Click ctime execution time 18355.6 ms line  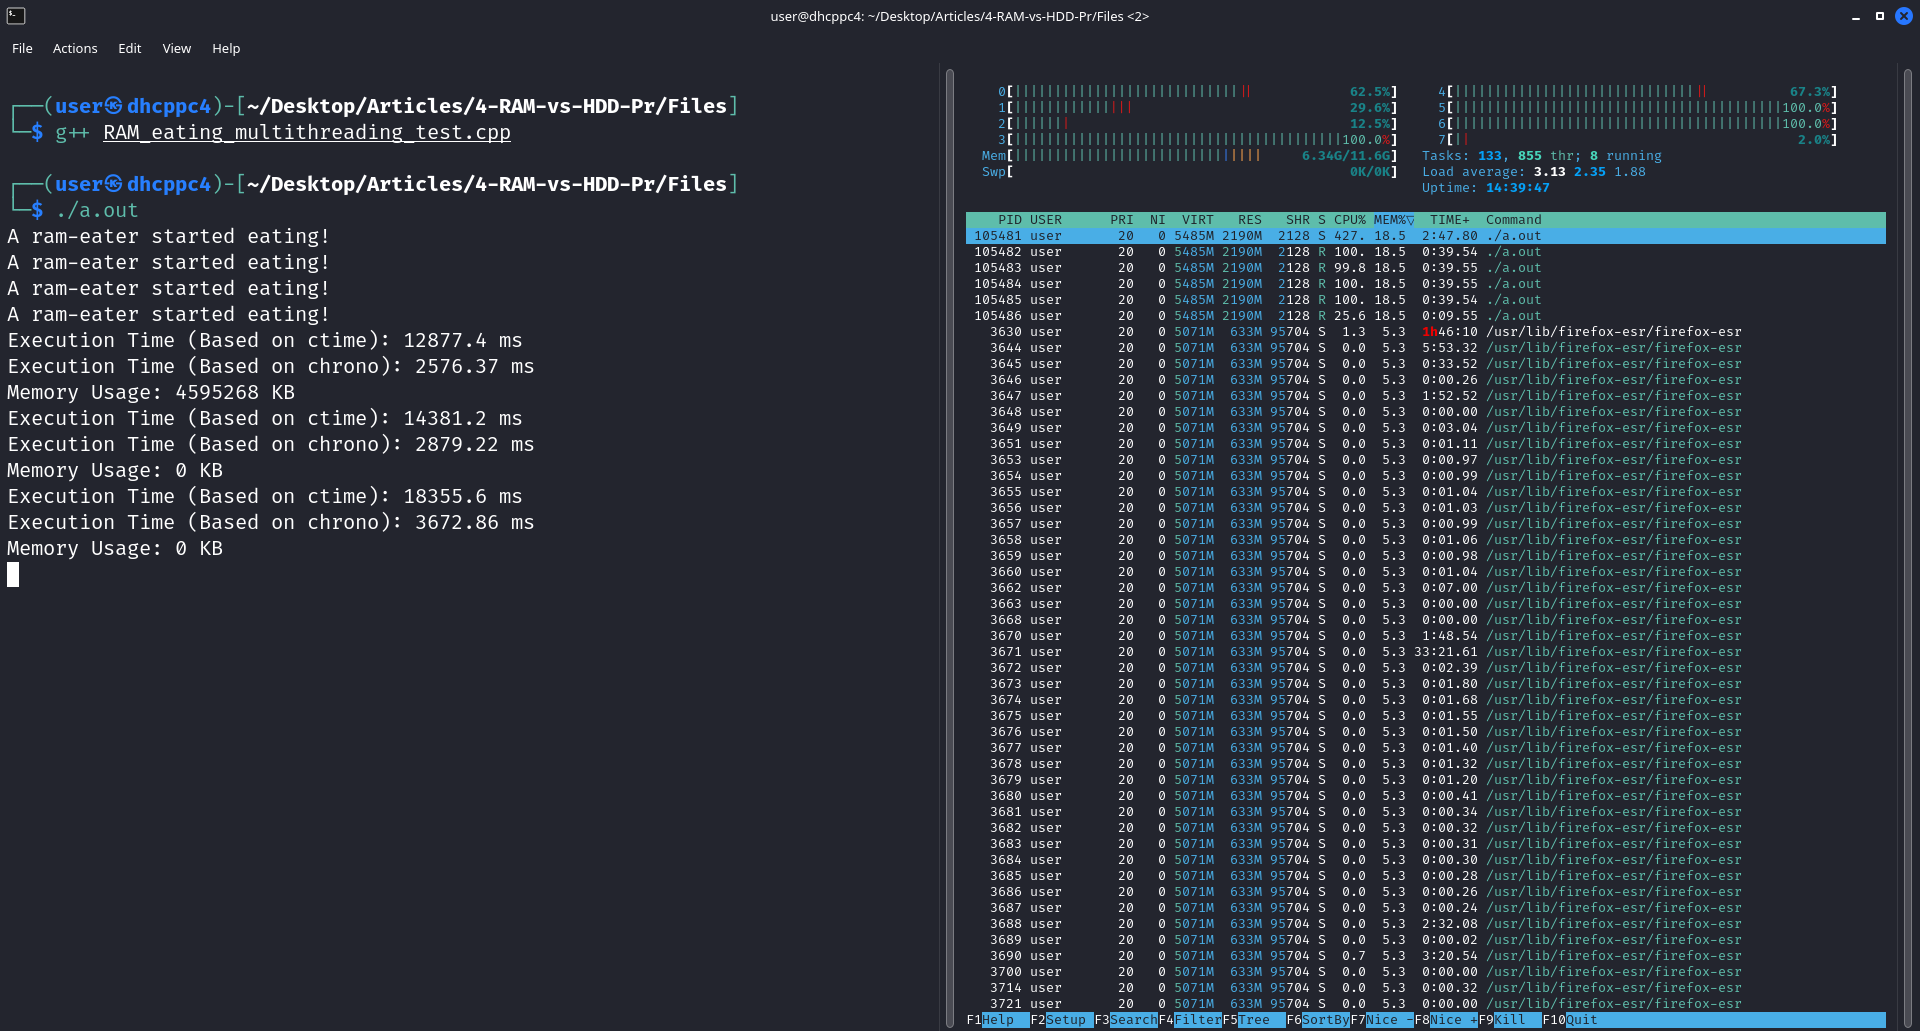265,496
